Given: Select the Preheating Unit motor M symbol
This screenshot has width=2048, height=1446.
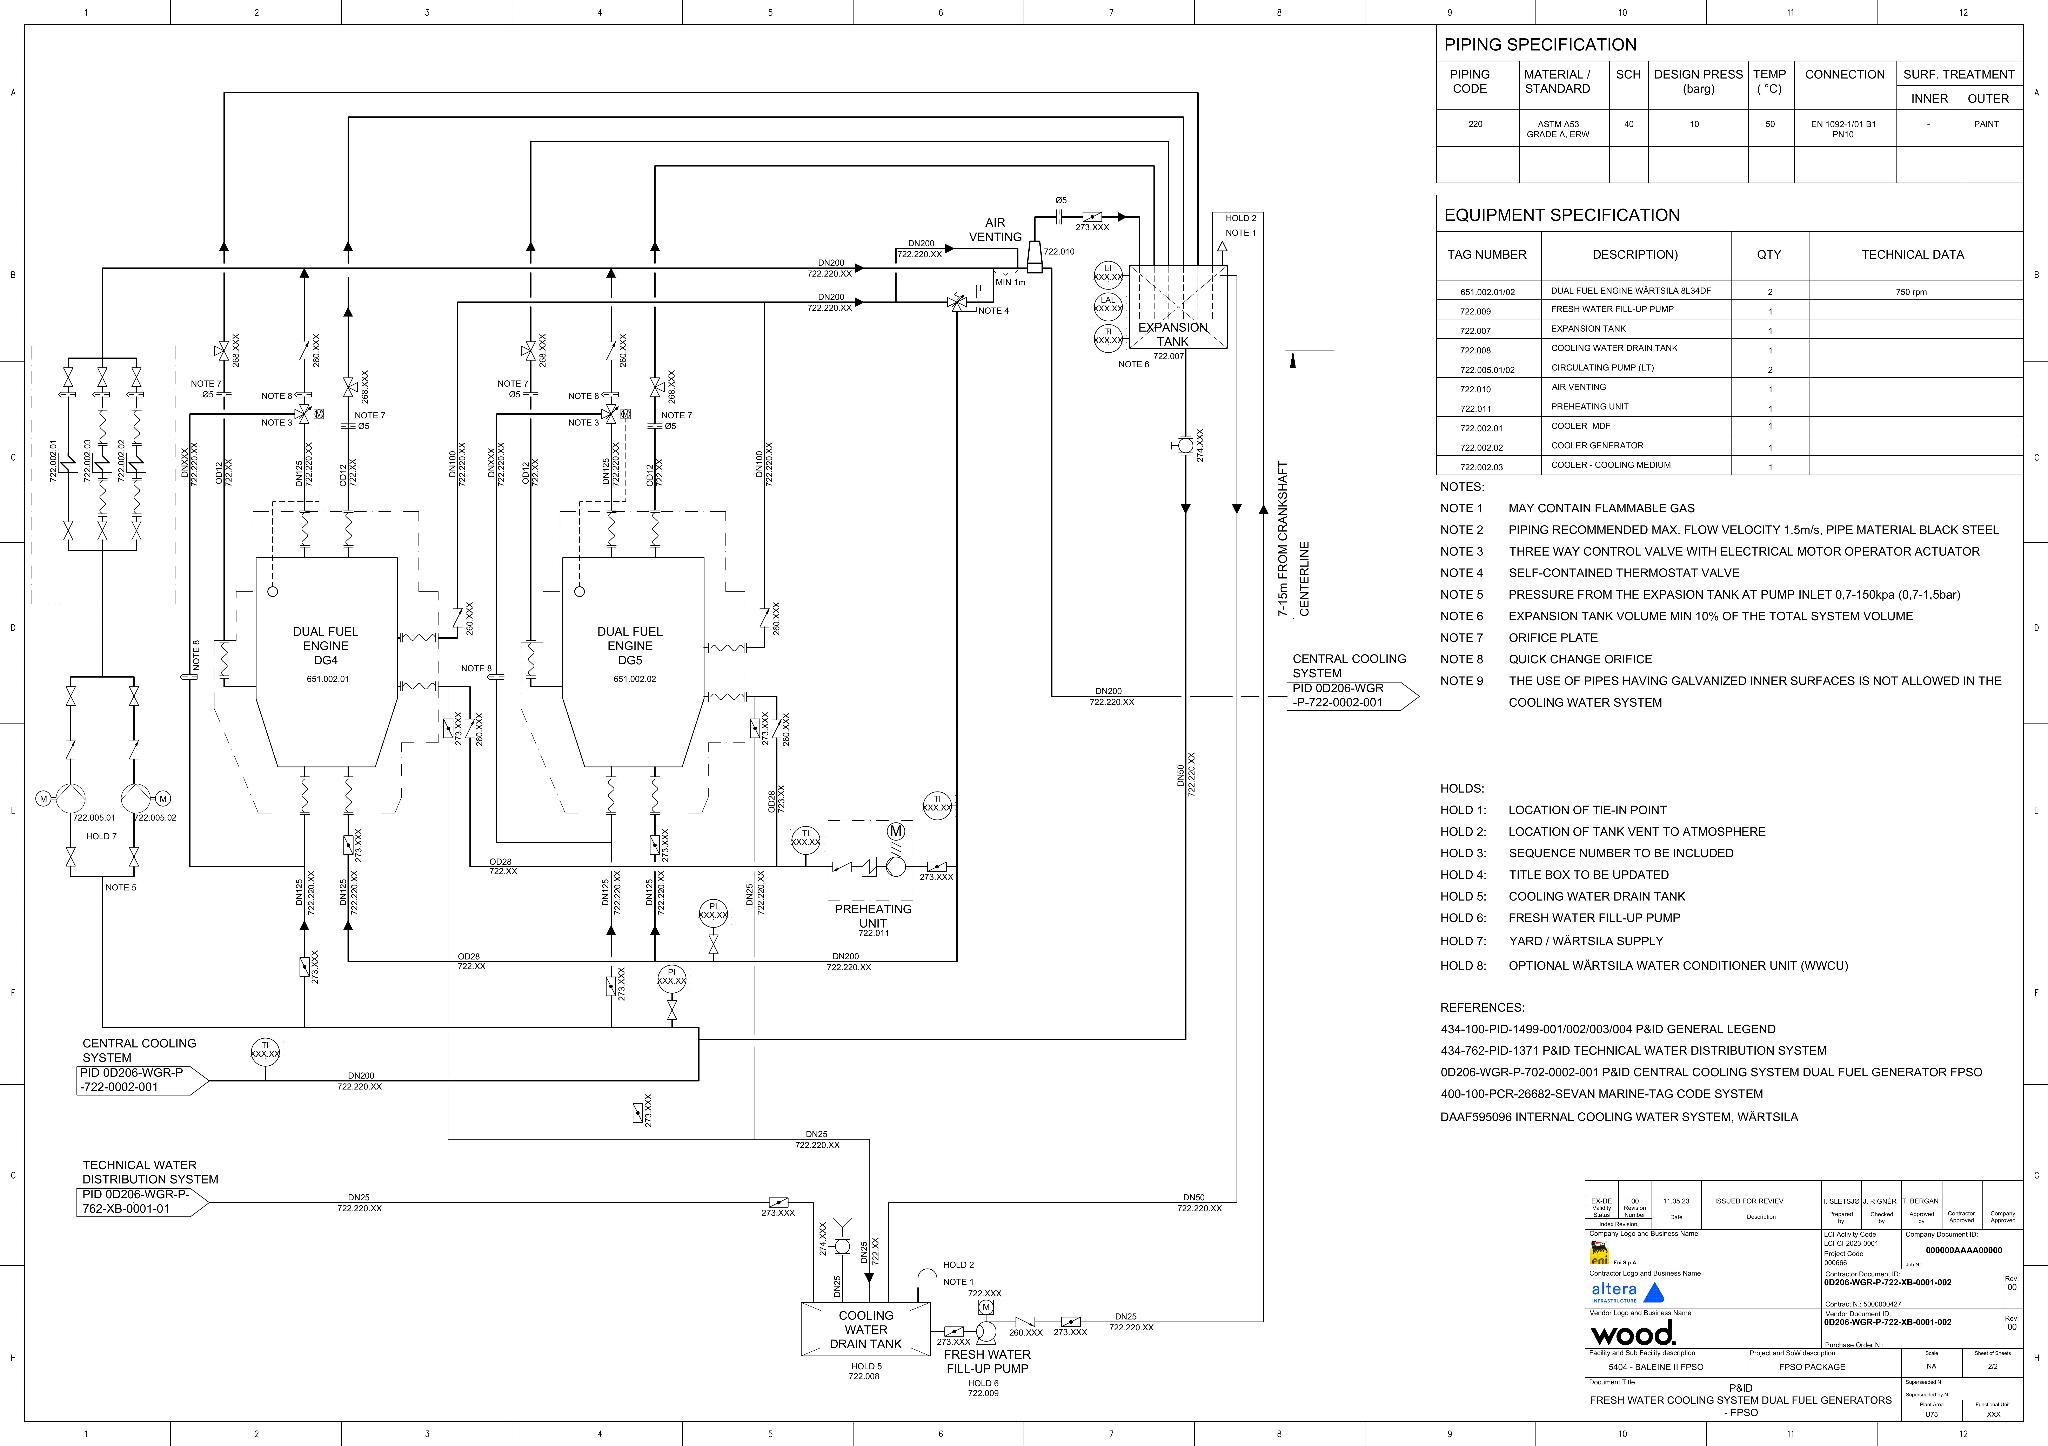Looking at the screenshot, I should click(x=897, y=831).
